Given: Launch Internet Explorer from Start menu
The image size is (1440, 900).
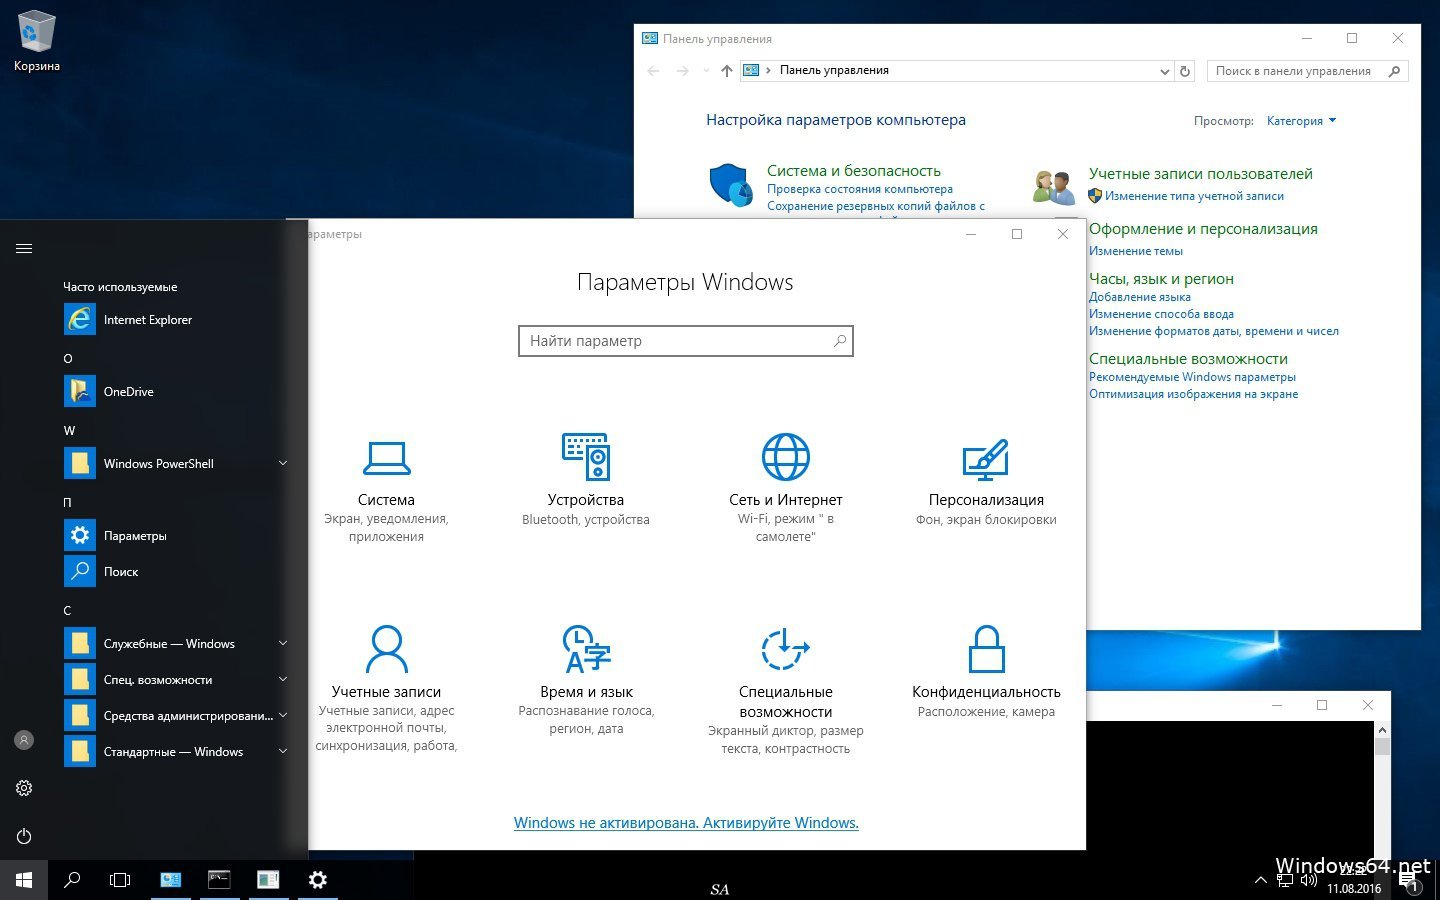Looking at the screenshot, I should [80, 320].
